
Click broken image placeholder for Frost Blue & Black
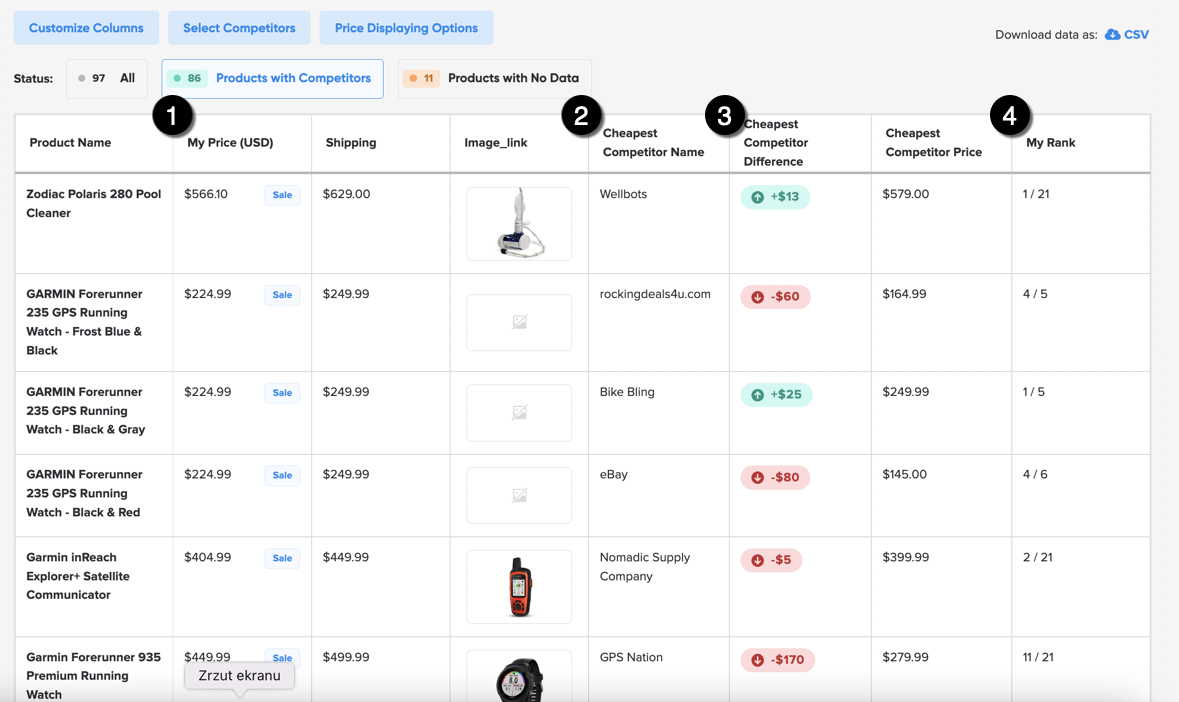[519, 322]
